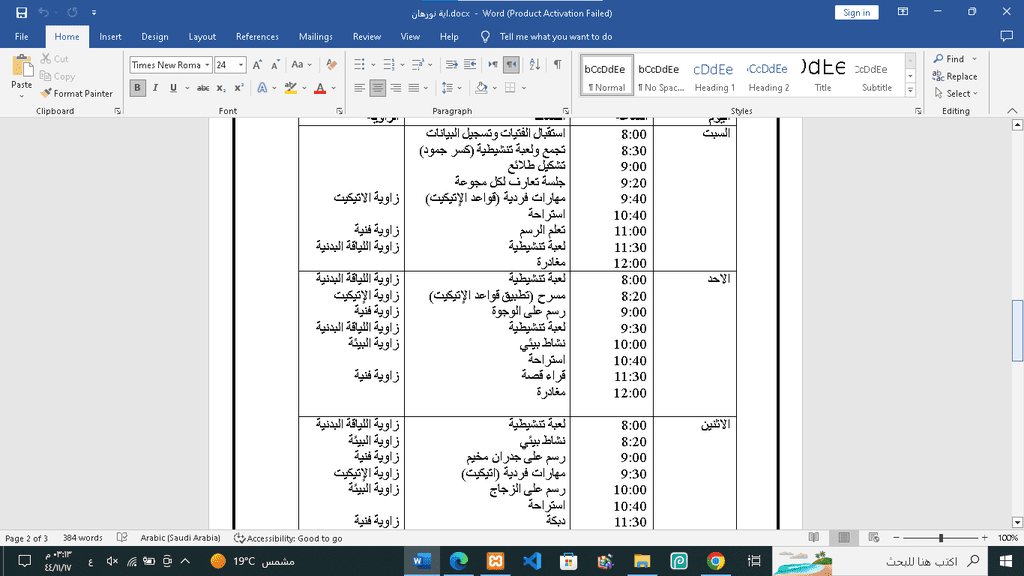Open the comments pane icon
This screenshot has width=1024, height=576.
[x=1006, y=37]
